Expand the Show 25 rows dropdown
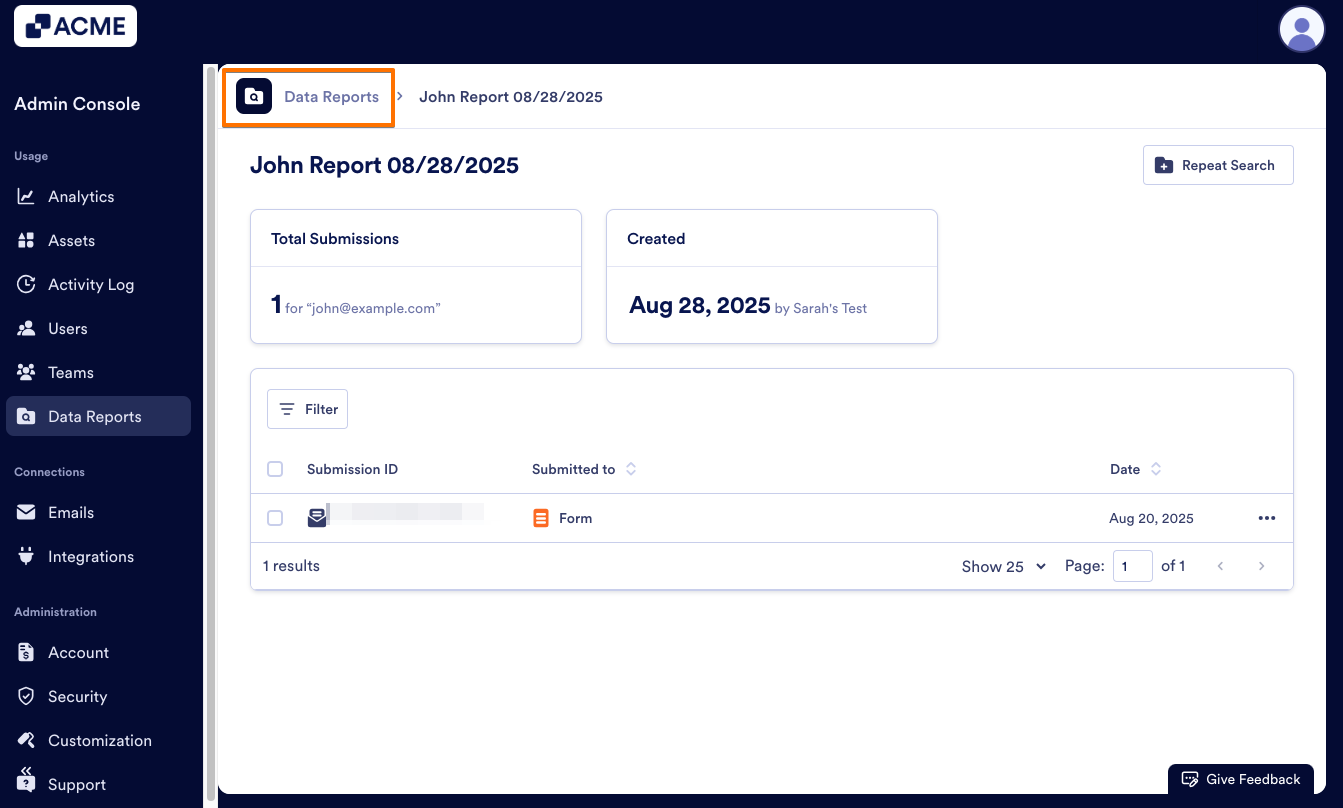1343x808 pixels. click(x=1003, y=566)
